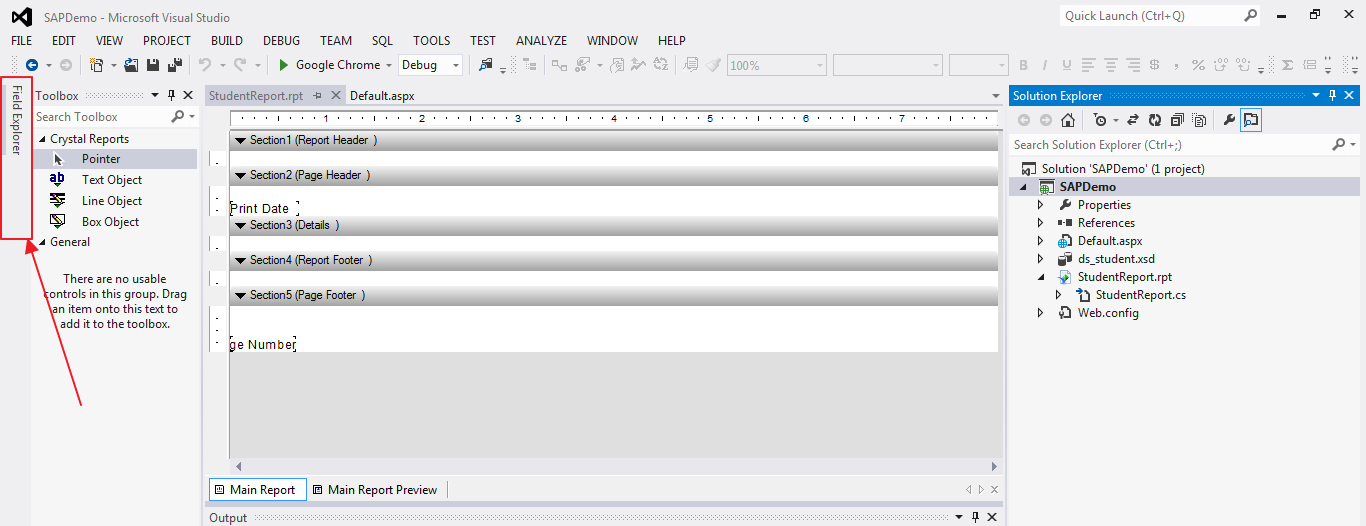The image size is (1366, 526).
Task: Collapse the General toolbox group
Action: 42,242
